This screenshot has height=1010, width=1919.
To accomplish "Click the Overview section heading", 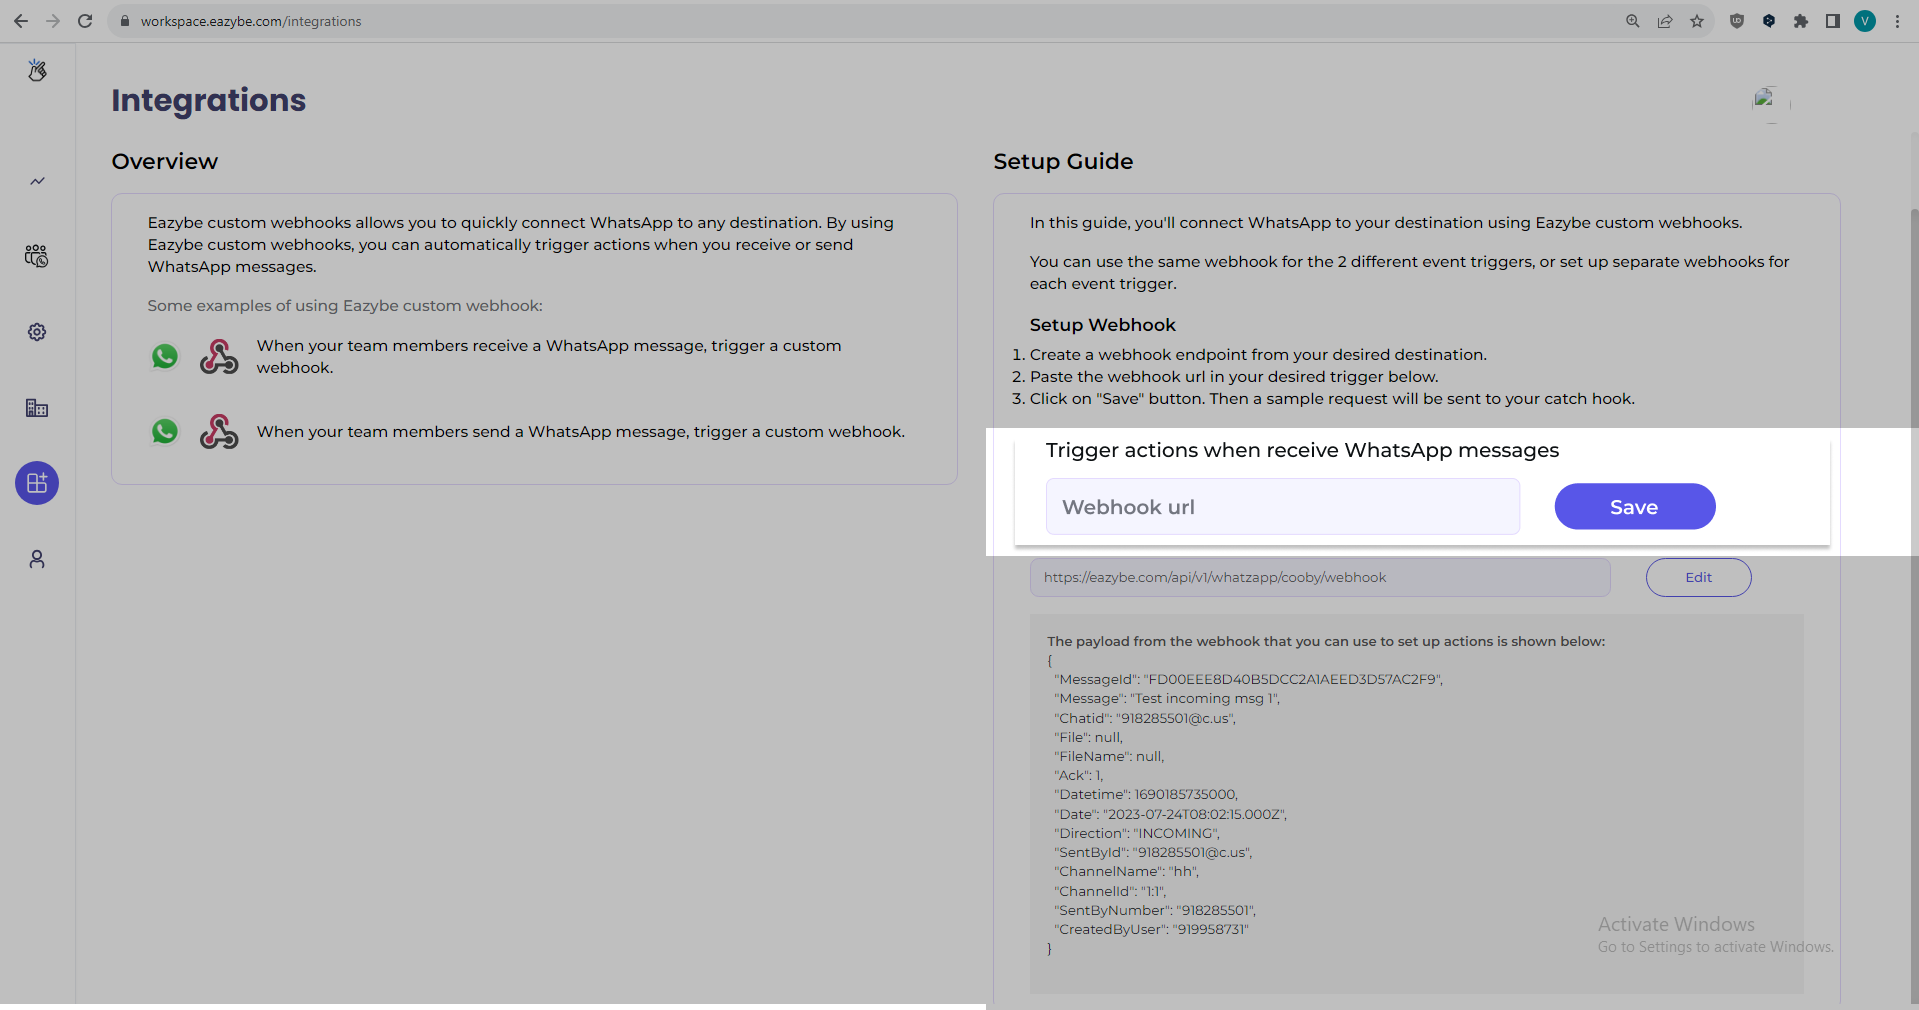I will coord(165,162).
